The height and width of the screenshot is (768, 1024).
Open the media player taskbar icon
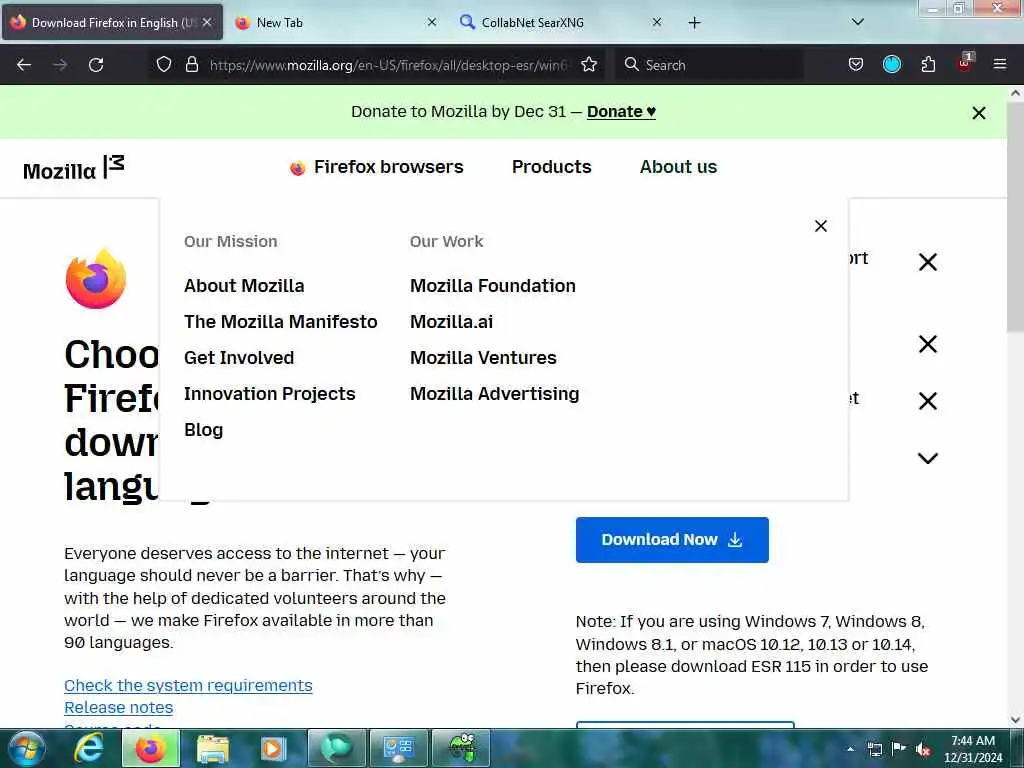[273, 748]
